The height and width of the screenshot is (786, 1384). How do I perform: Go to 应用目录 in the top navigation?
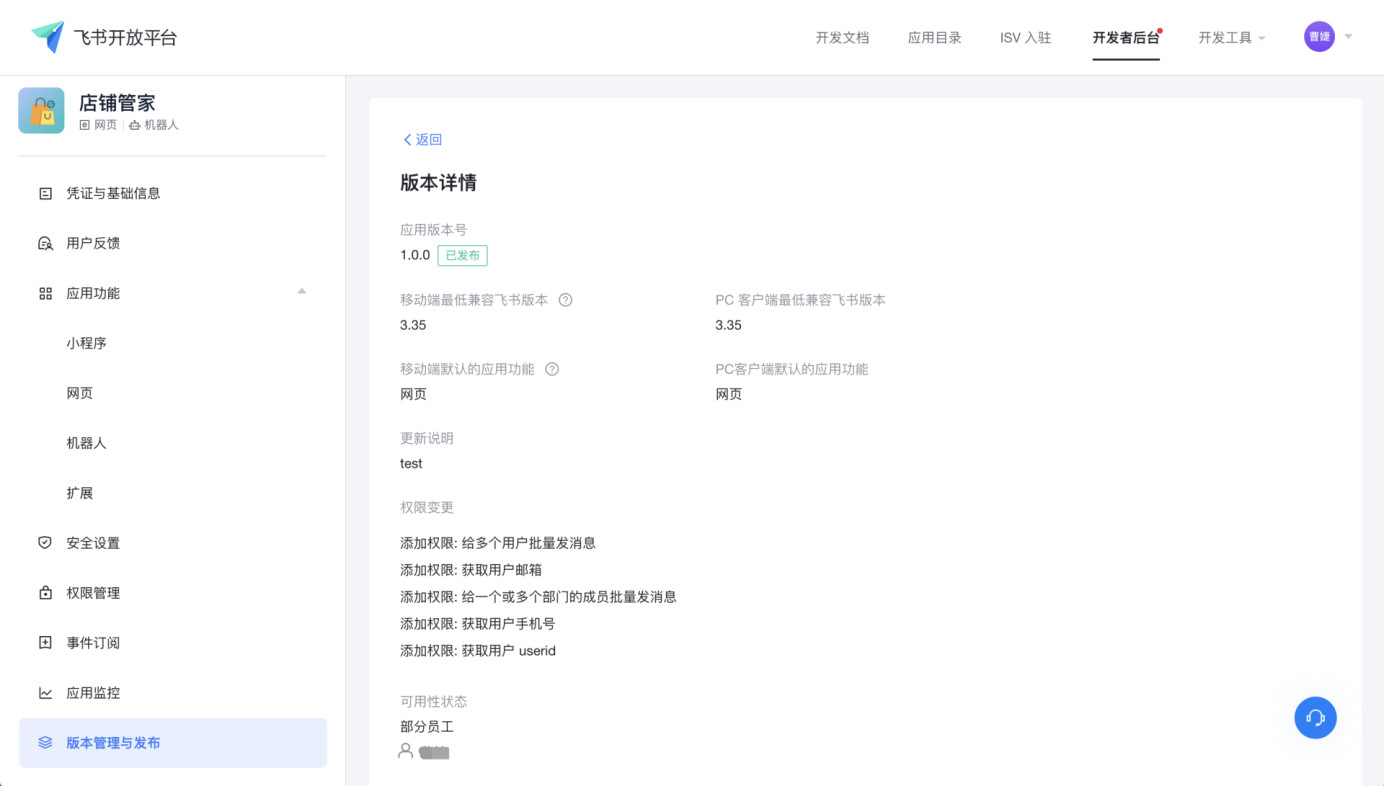(934, 38)
